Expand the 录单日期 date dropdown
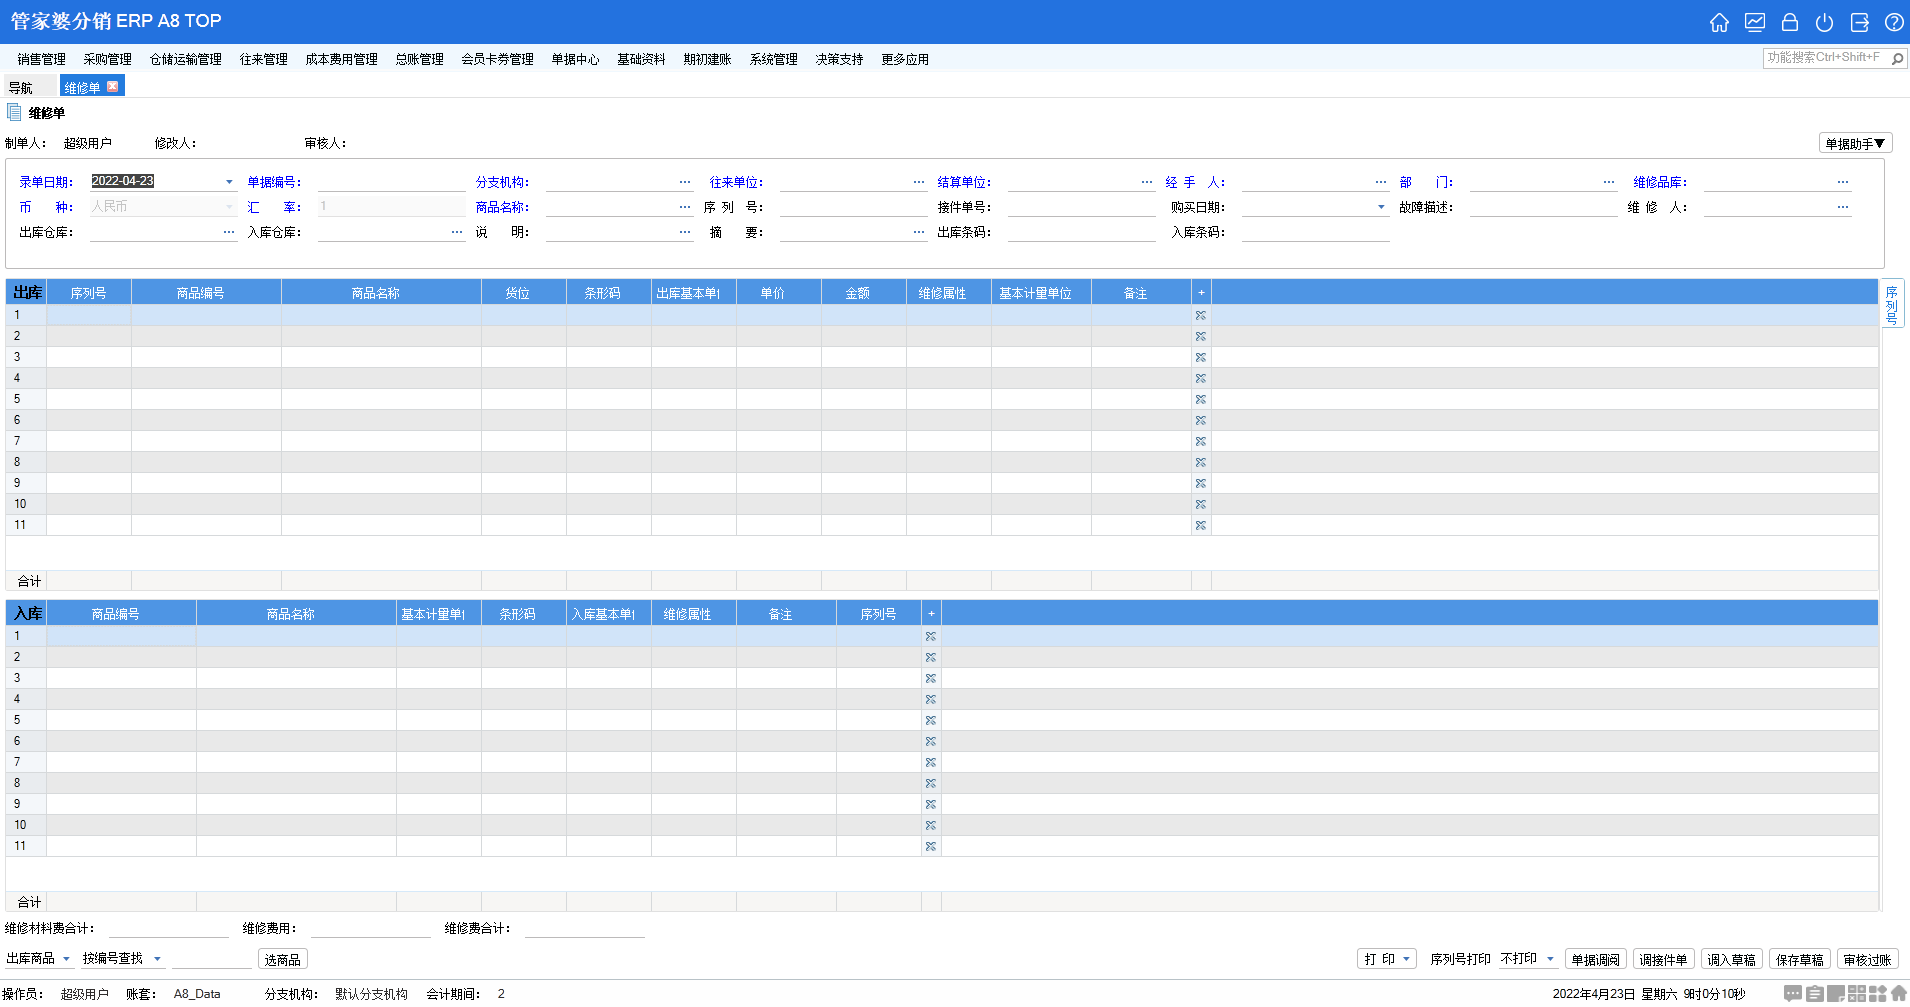 (x=229, y=182)
